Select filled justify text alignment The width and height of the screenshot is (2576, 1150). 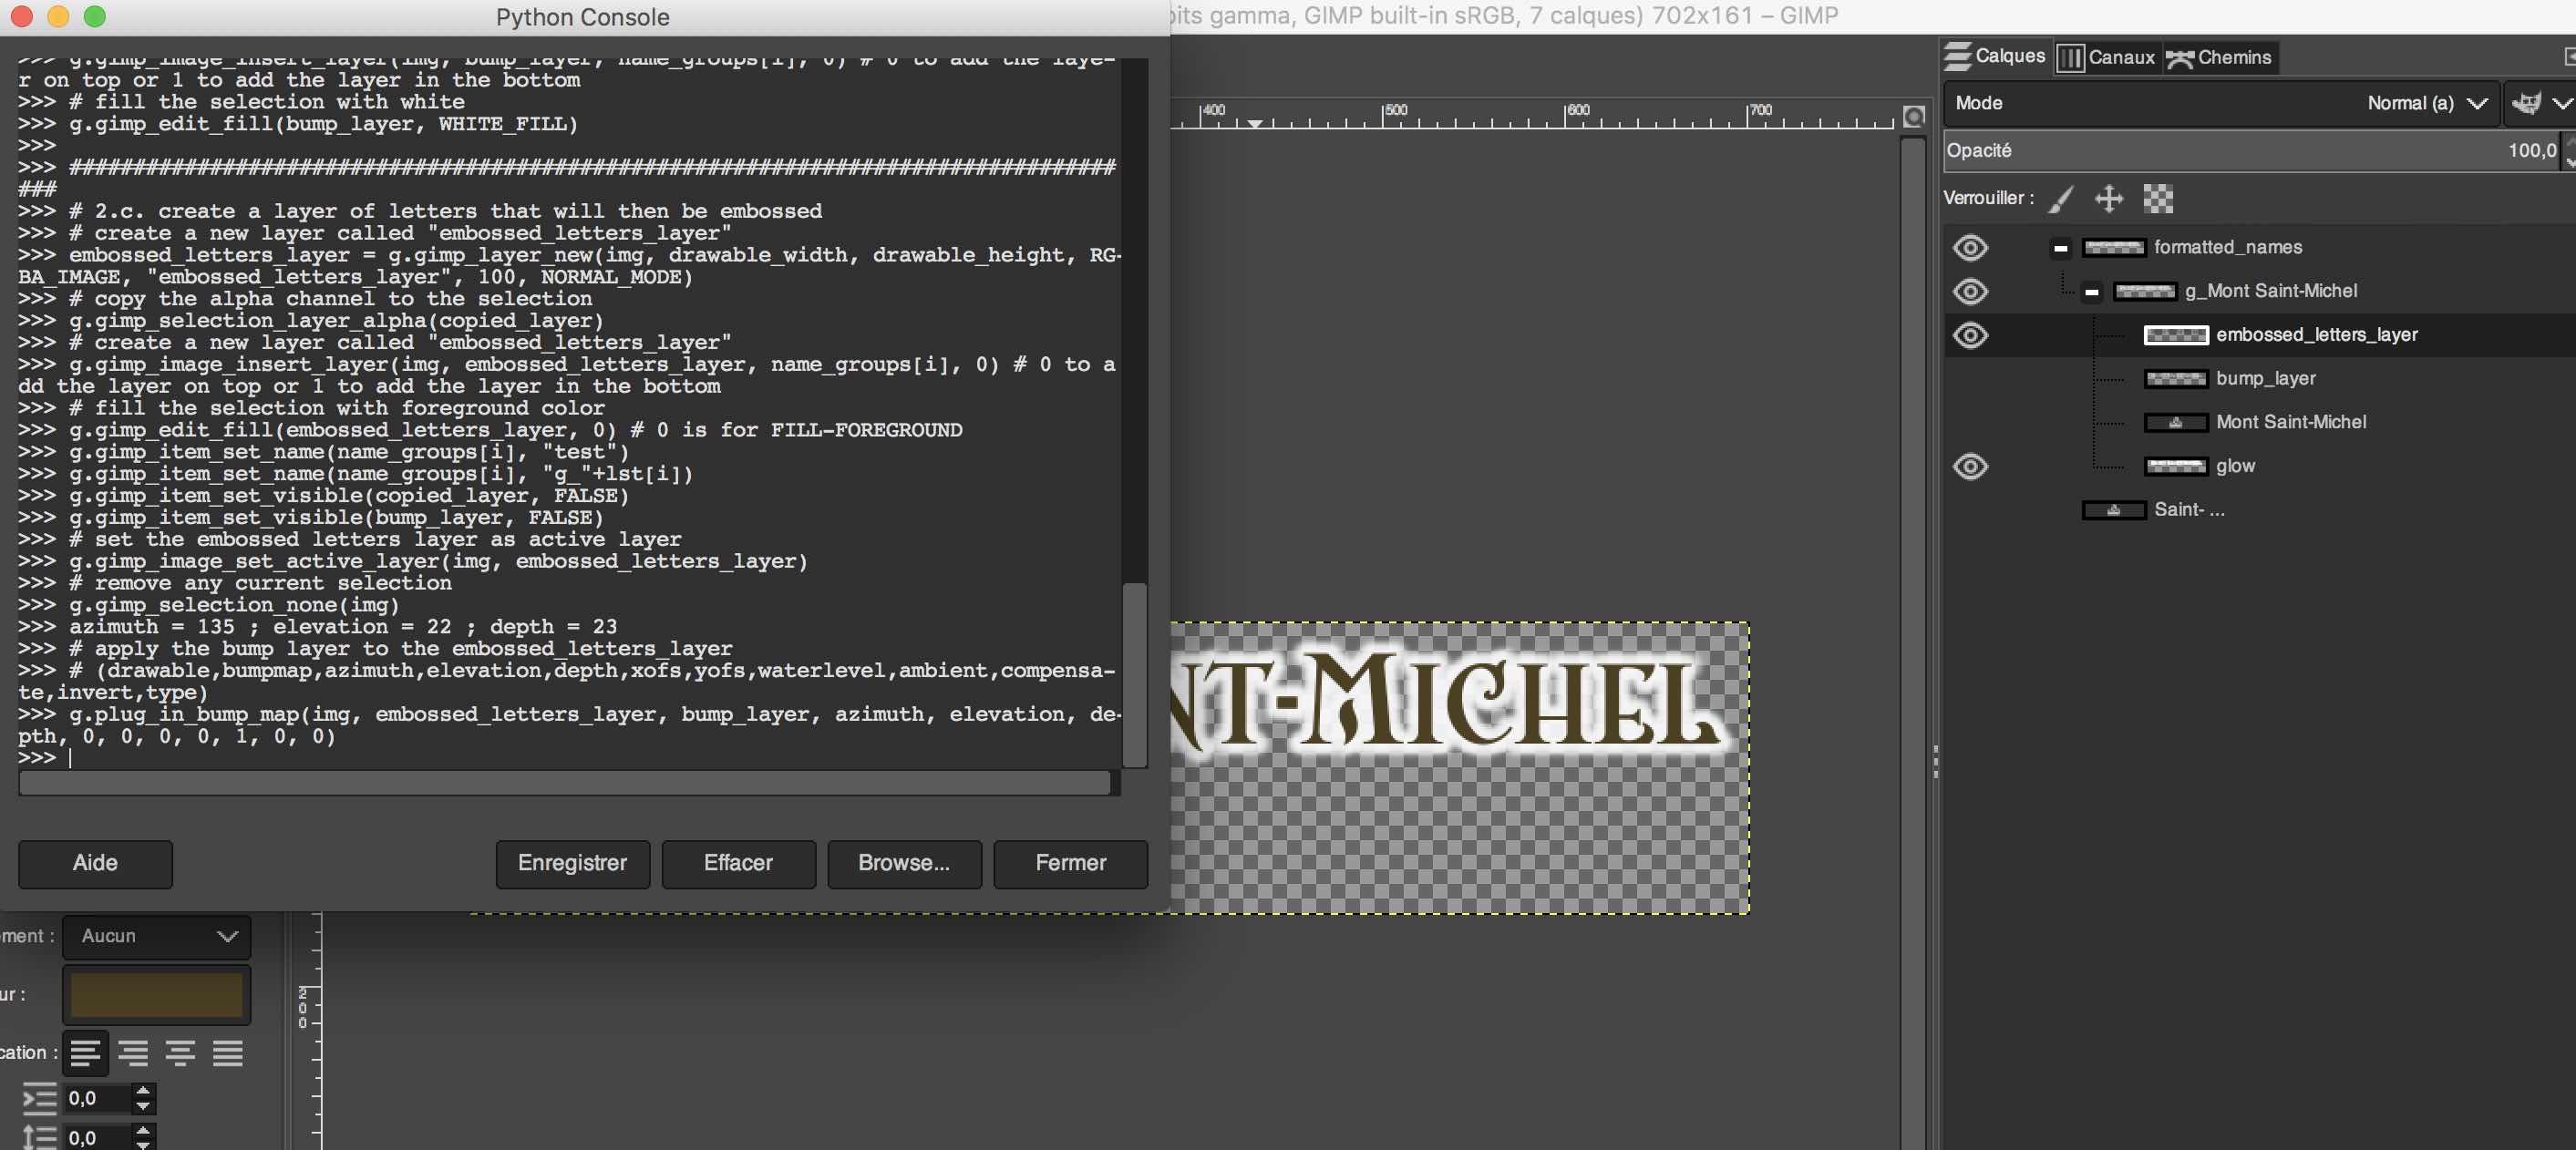pyautogui.click(x=228, y=1053)
